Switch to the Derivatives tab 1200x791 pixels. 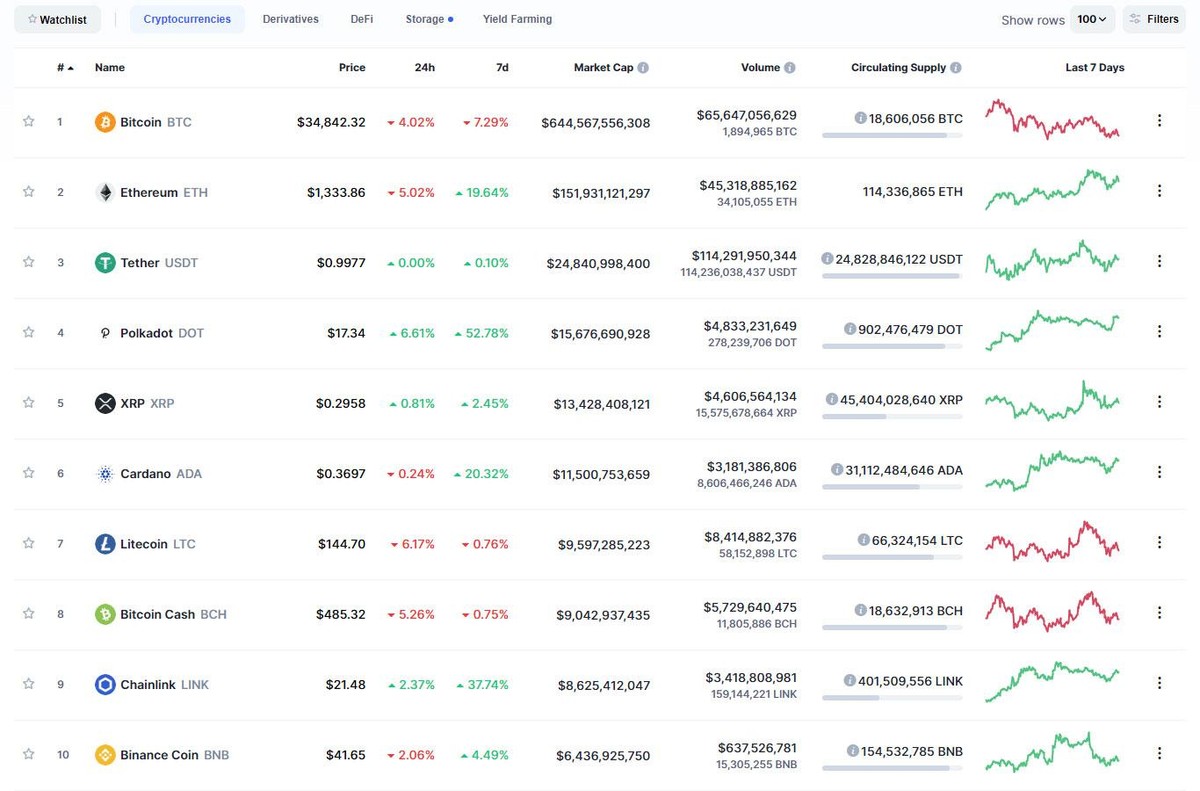pos(290,18)
